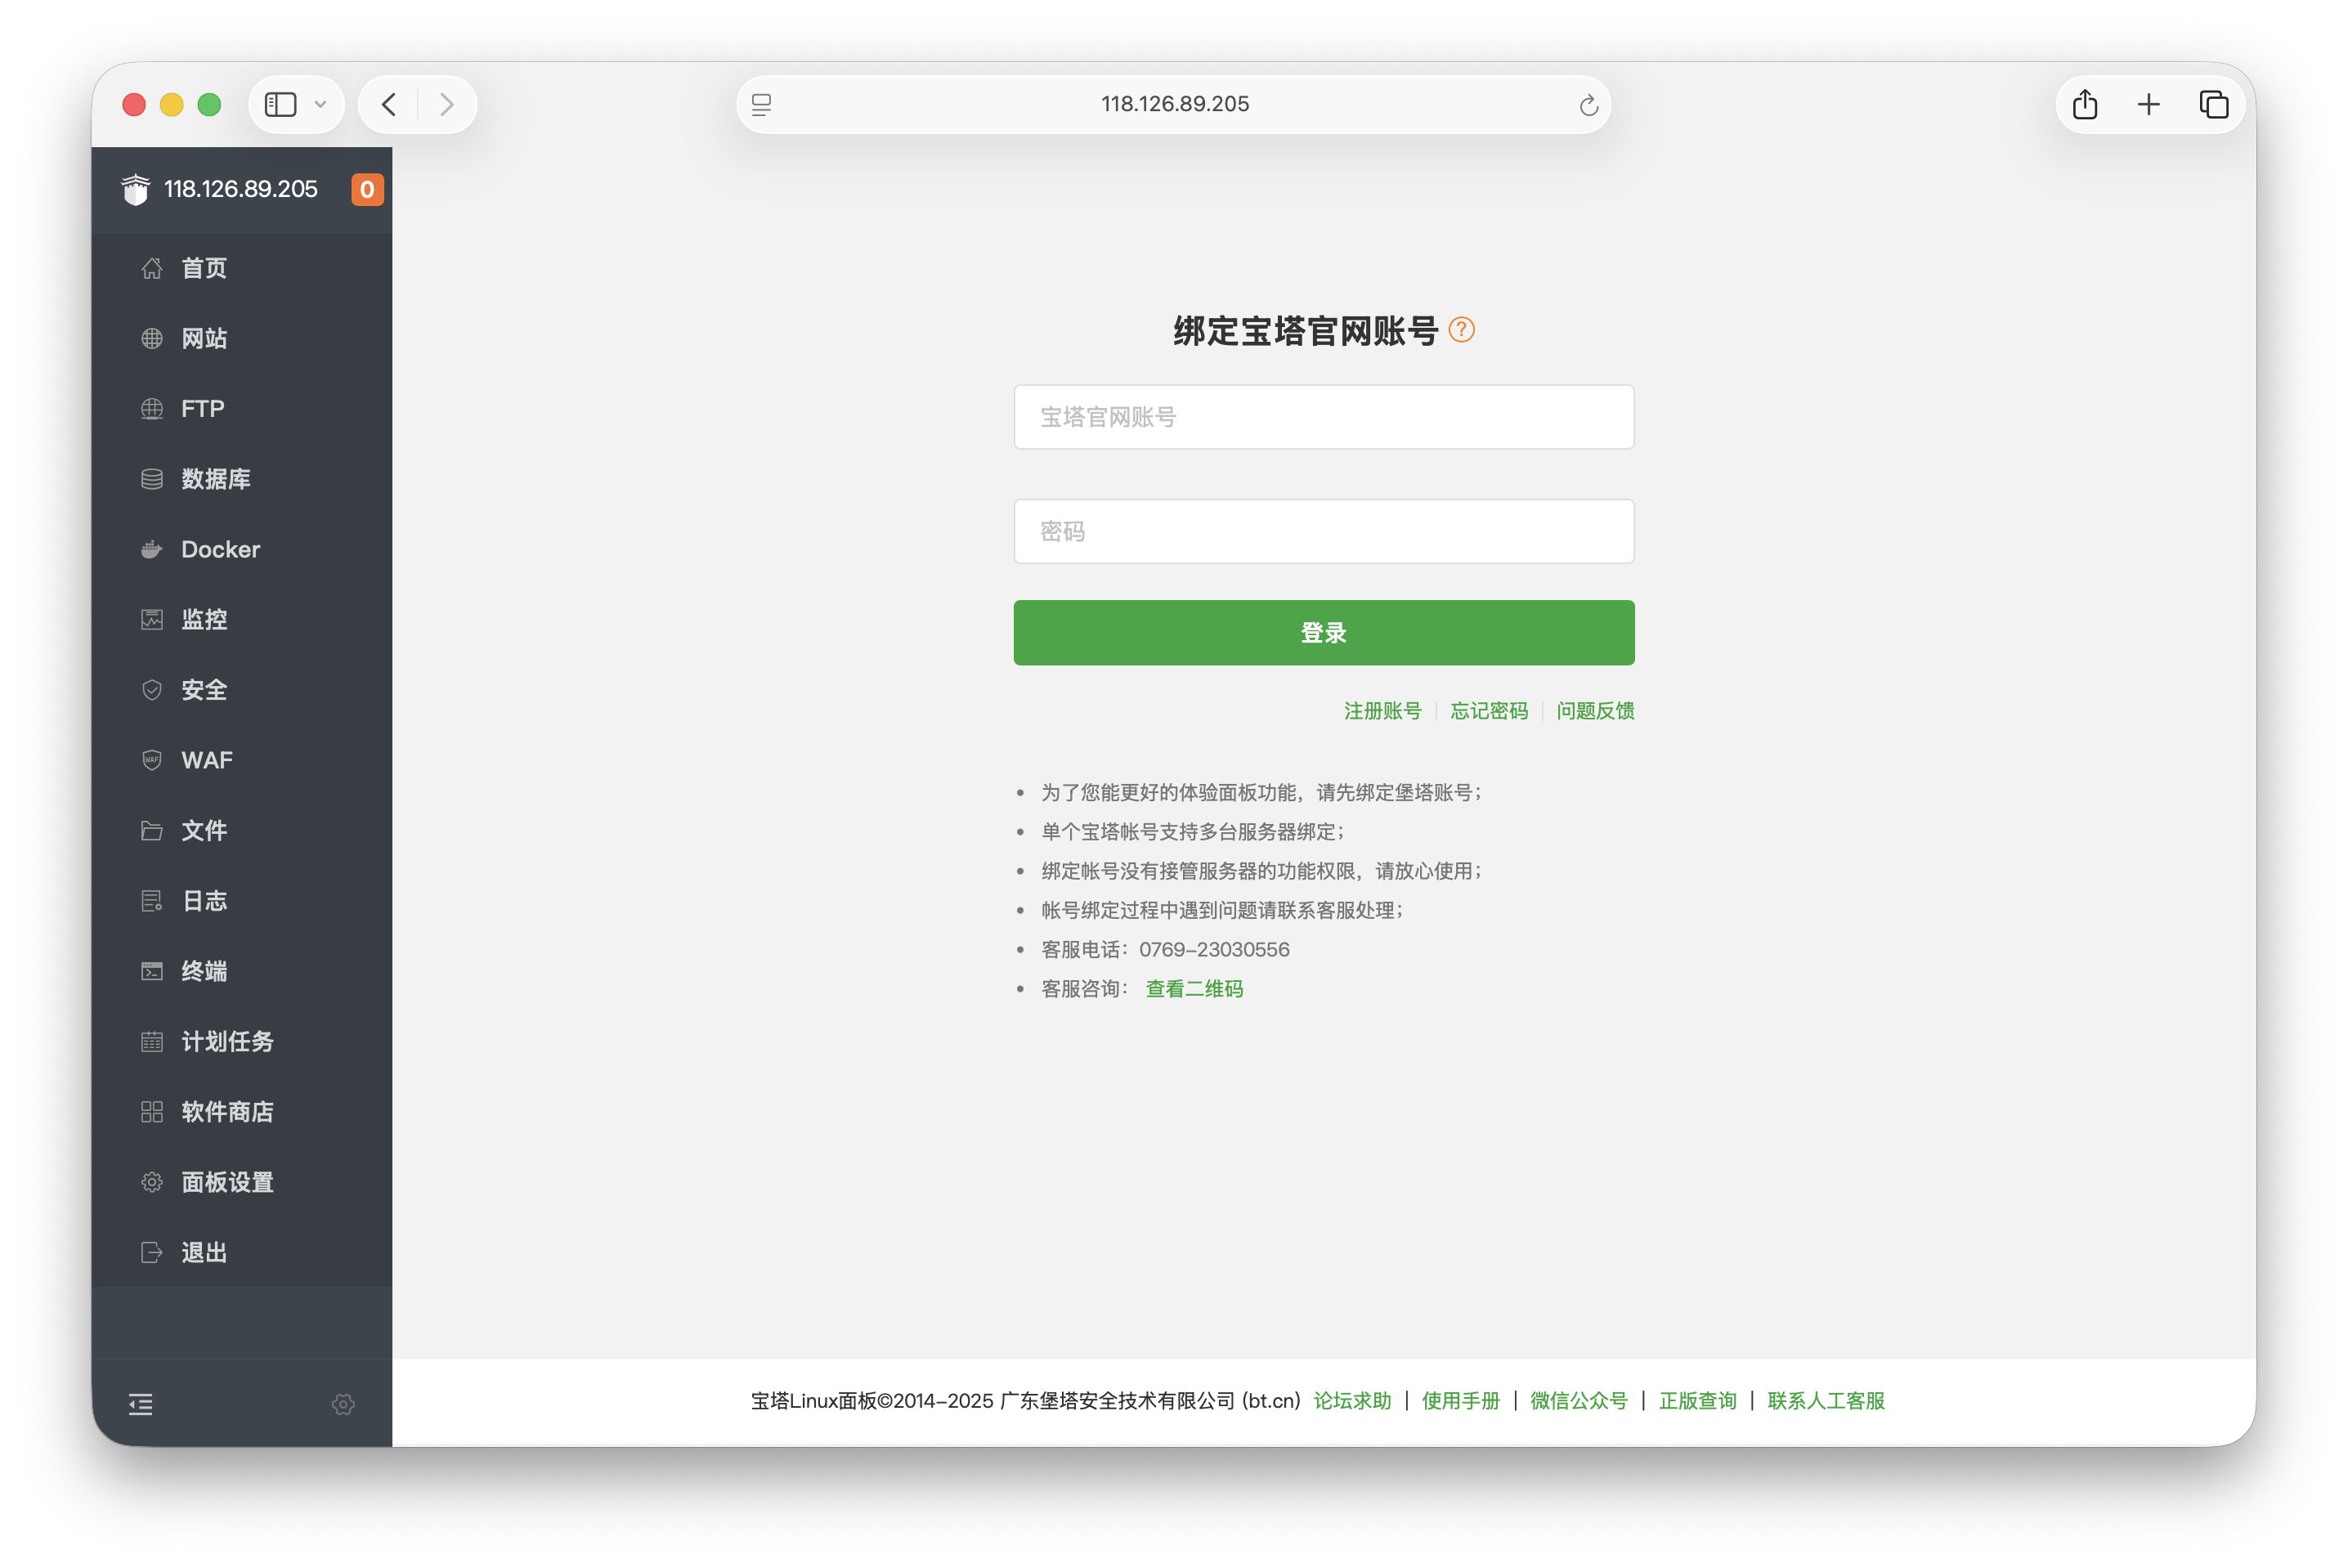Open the 监控 monitoring page
Viewport: 2348px width, 1568px height.
pos(204,619)
